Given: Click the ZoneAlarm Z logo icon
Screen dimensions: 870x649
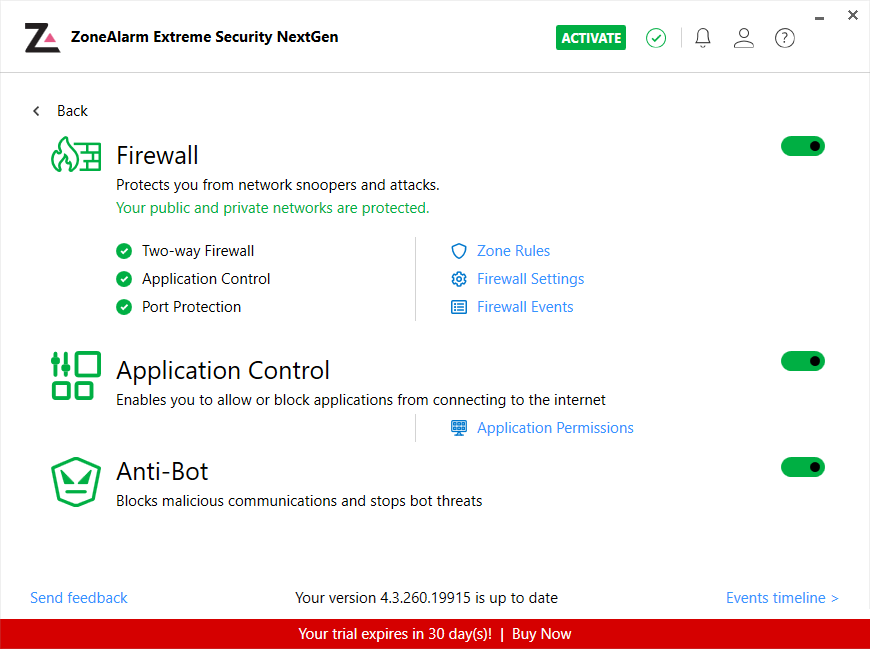Looking at the screenshot, I should (x=42, y=38).
